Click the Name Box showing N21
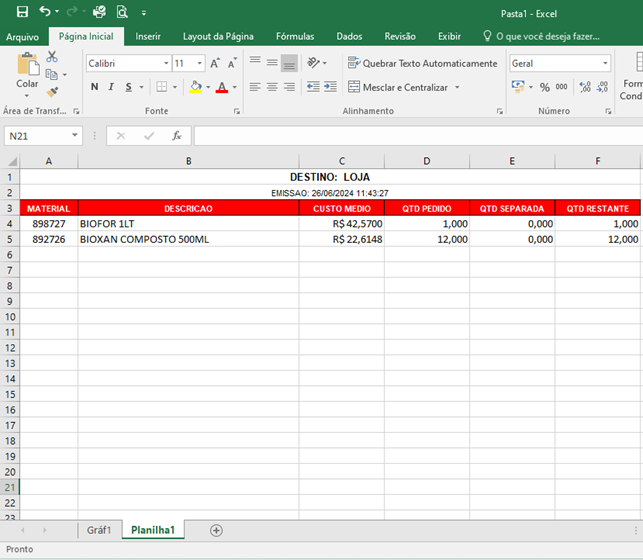Screen dimensions: 643x560 click(43, 136)
